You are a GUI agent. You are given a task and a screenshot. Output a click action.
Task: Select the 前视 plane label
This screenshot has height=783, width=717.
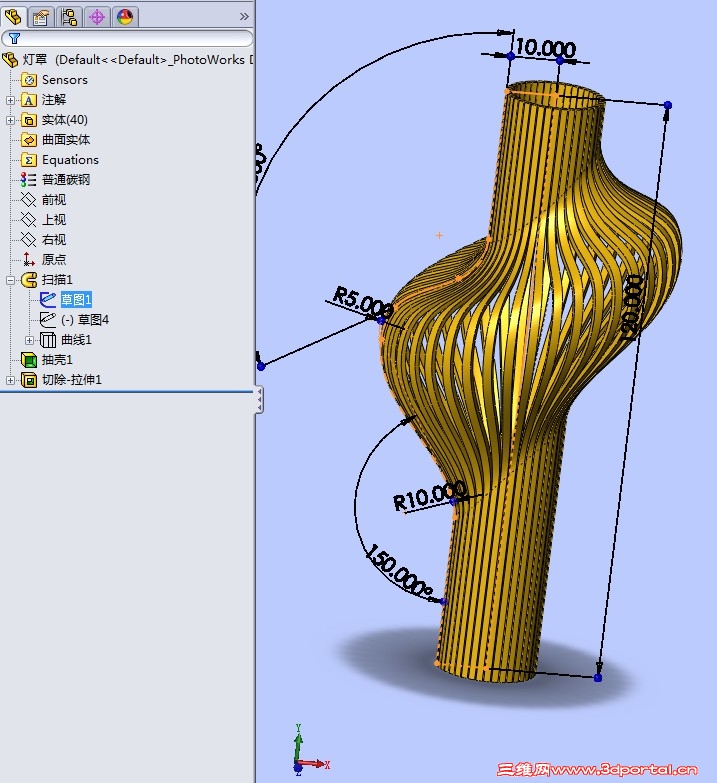point(54,200)
